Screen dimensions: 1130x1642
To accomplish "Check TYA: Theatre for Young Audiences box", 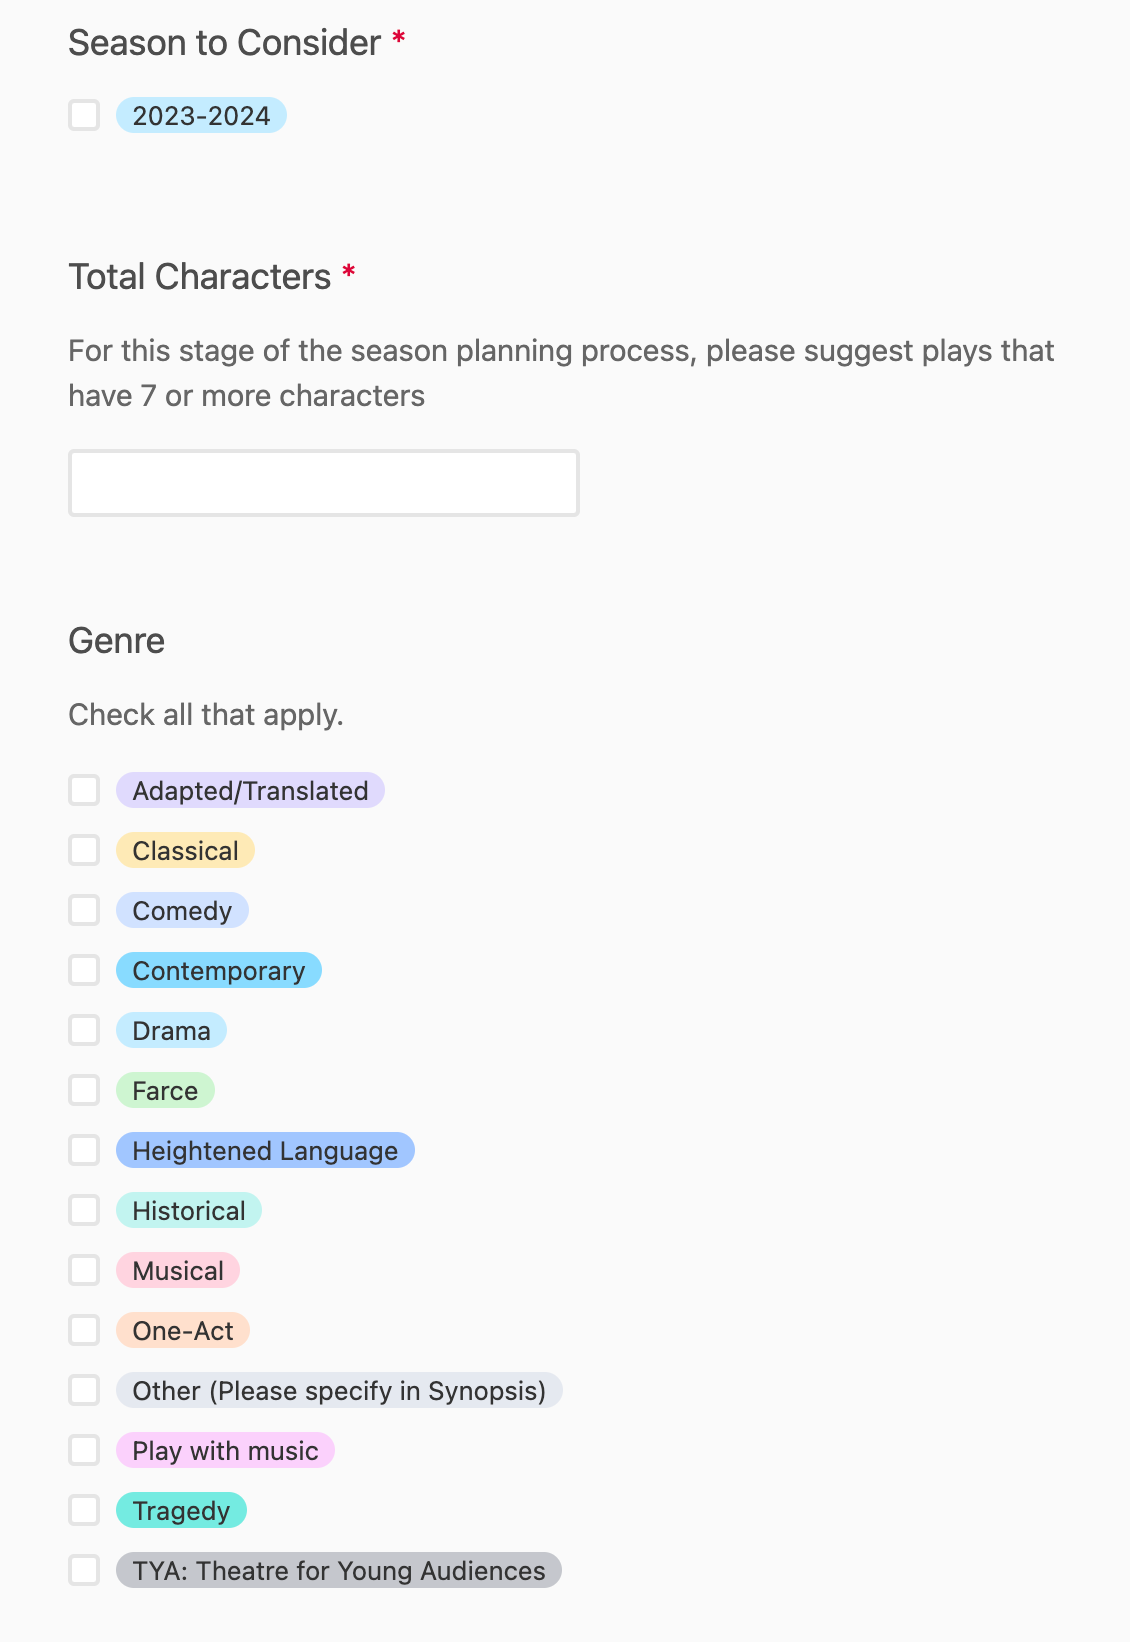I will tap(84, 1570).
